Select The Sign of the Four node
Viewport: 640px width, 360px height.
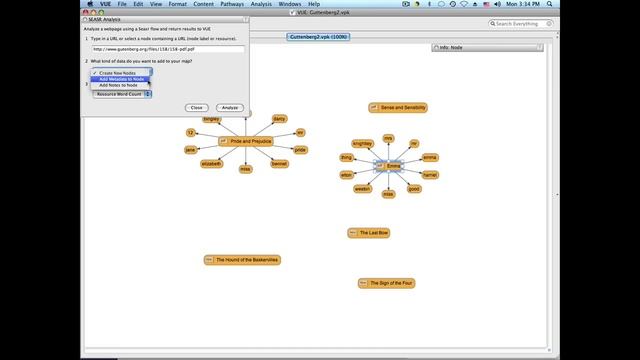[387, 283]
